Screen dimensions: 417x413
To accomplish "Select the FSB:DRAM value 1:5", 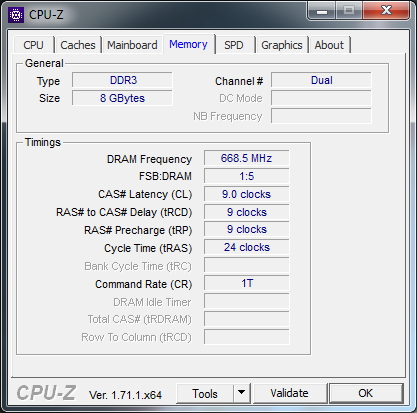I will coord(247,176).
